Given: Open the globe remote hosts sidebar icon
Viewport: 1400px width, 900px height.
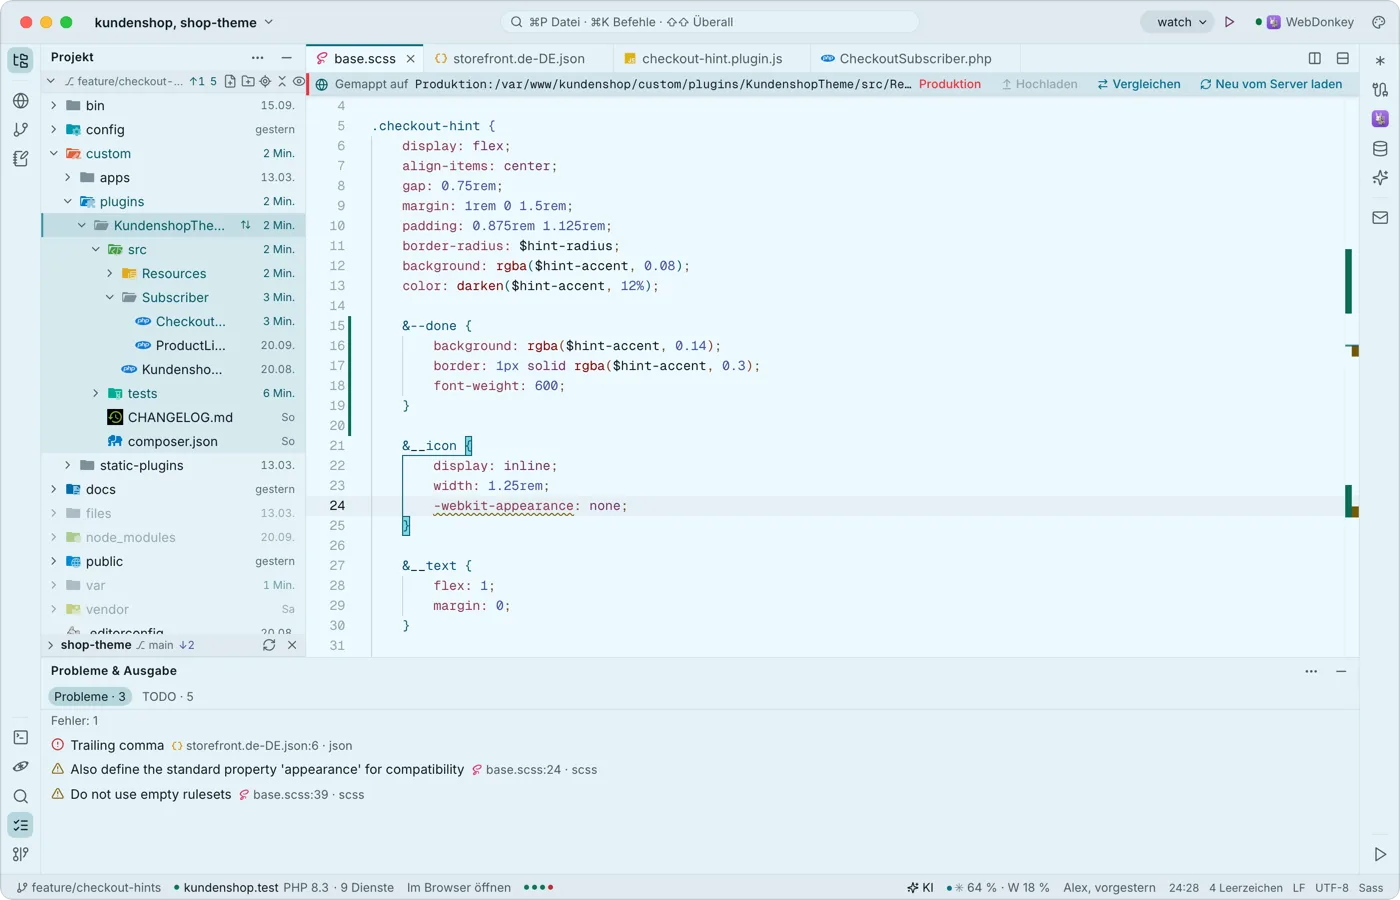Looking at the screenshot, I should (x=21, y=100).
